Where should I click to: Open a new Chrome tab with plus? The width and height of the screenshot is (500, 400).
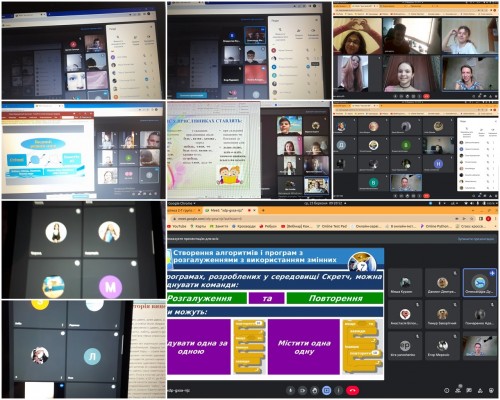click(263, 211)
